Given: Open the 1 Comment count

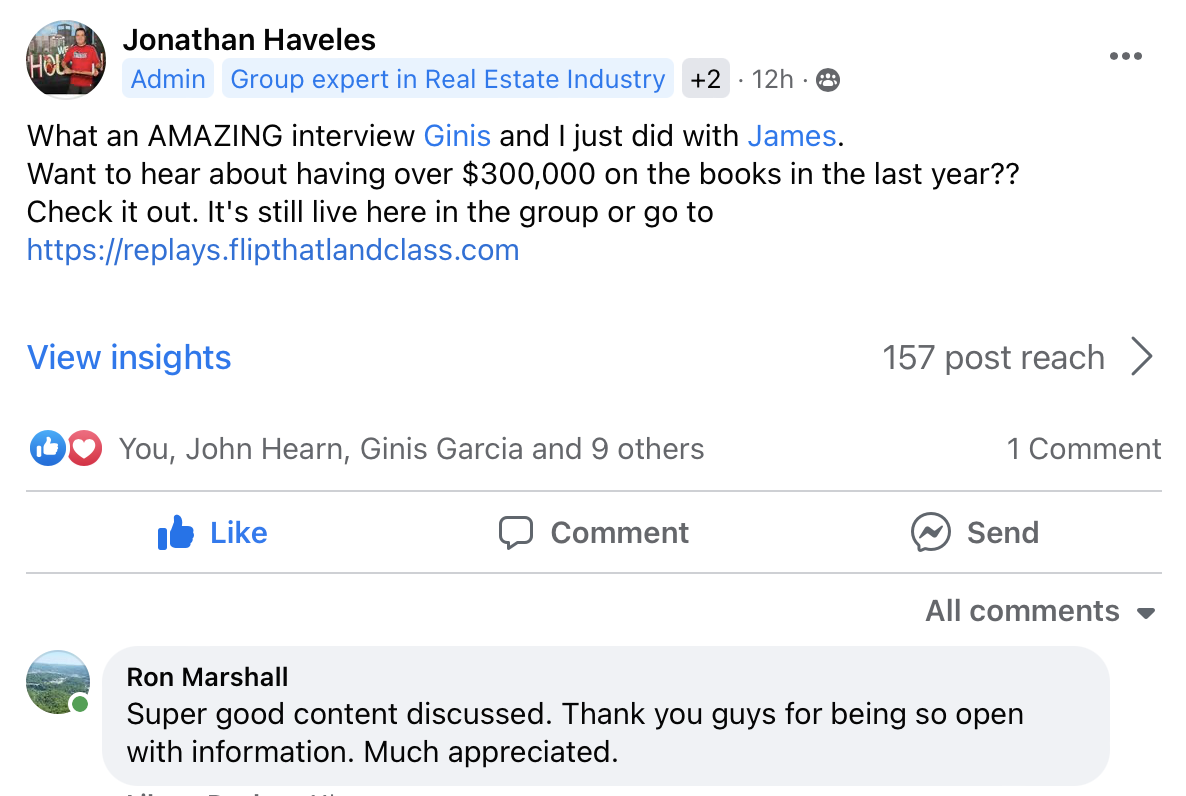Looking at the screenshot, I should pos(1083,449).
